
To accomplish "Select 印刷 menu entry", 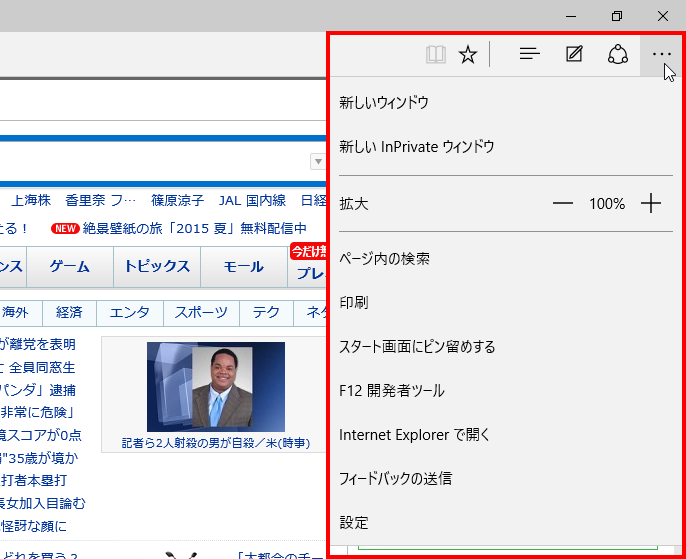I will coord(354,303).
